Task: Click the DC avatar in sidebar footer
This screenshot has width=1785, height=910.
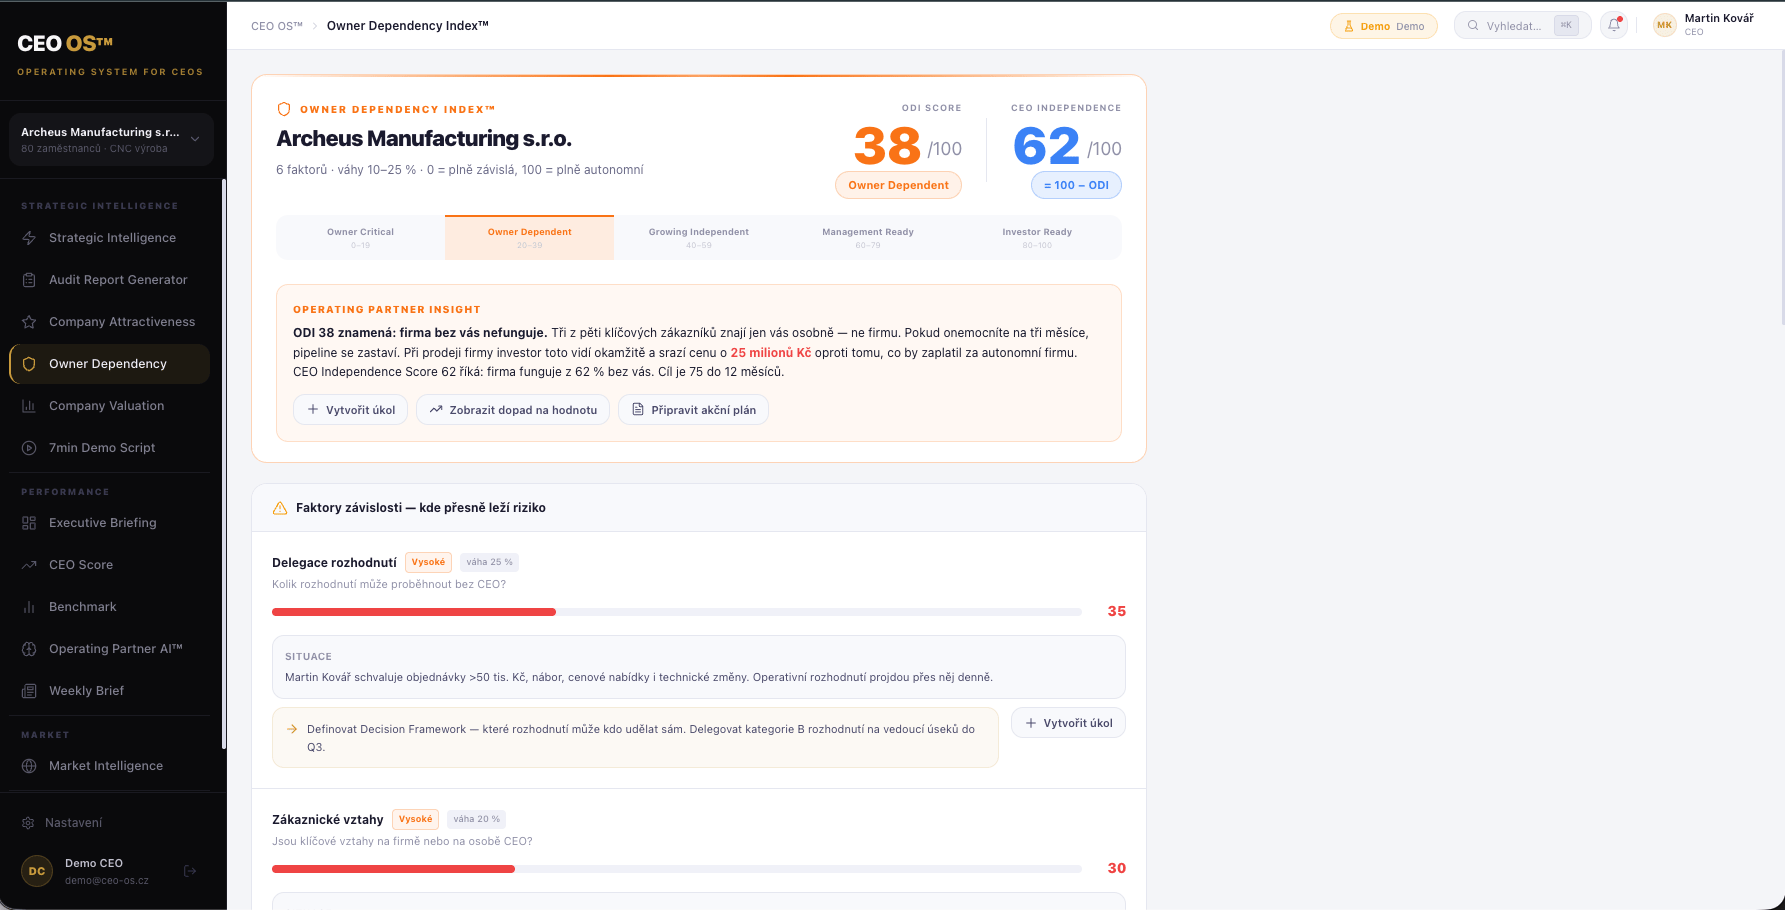Action: coord(37,871)
